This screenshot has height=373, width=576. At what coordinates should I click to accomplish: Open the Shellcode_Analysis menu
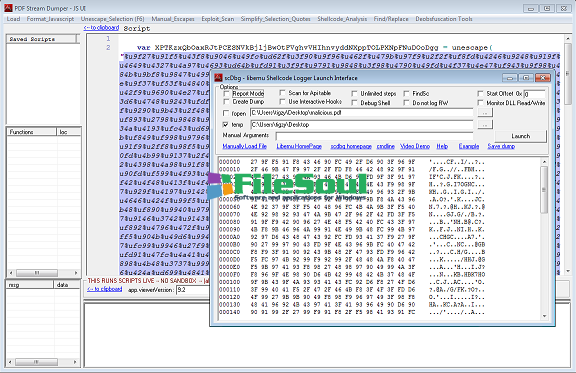(342, 19)
